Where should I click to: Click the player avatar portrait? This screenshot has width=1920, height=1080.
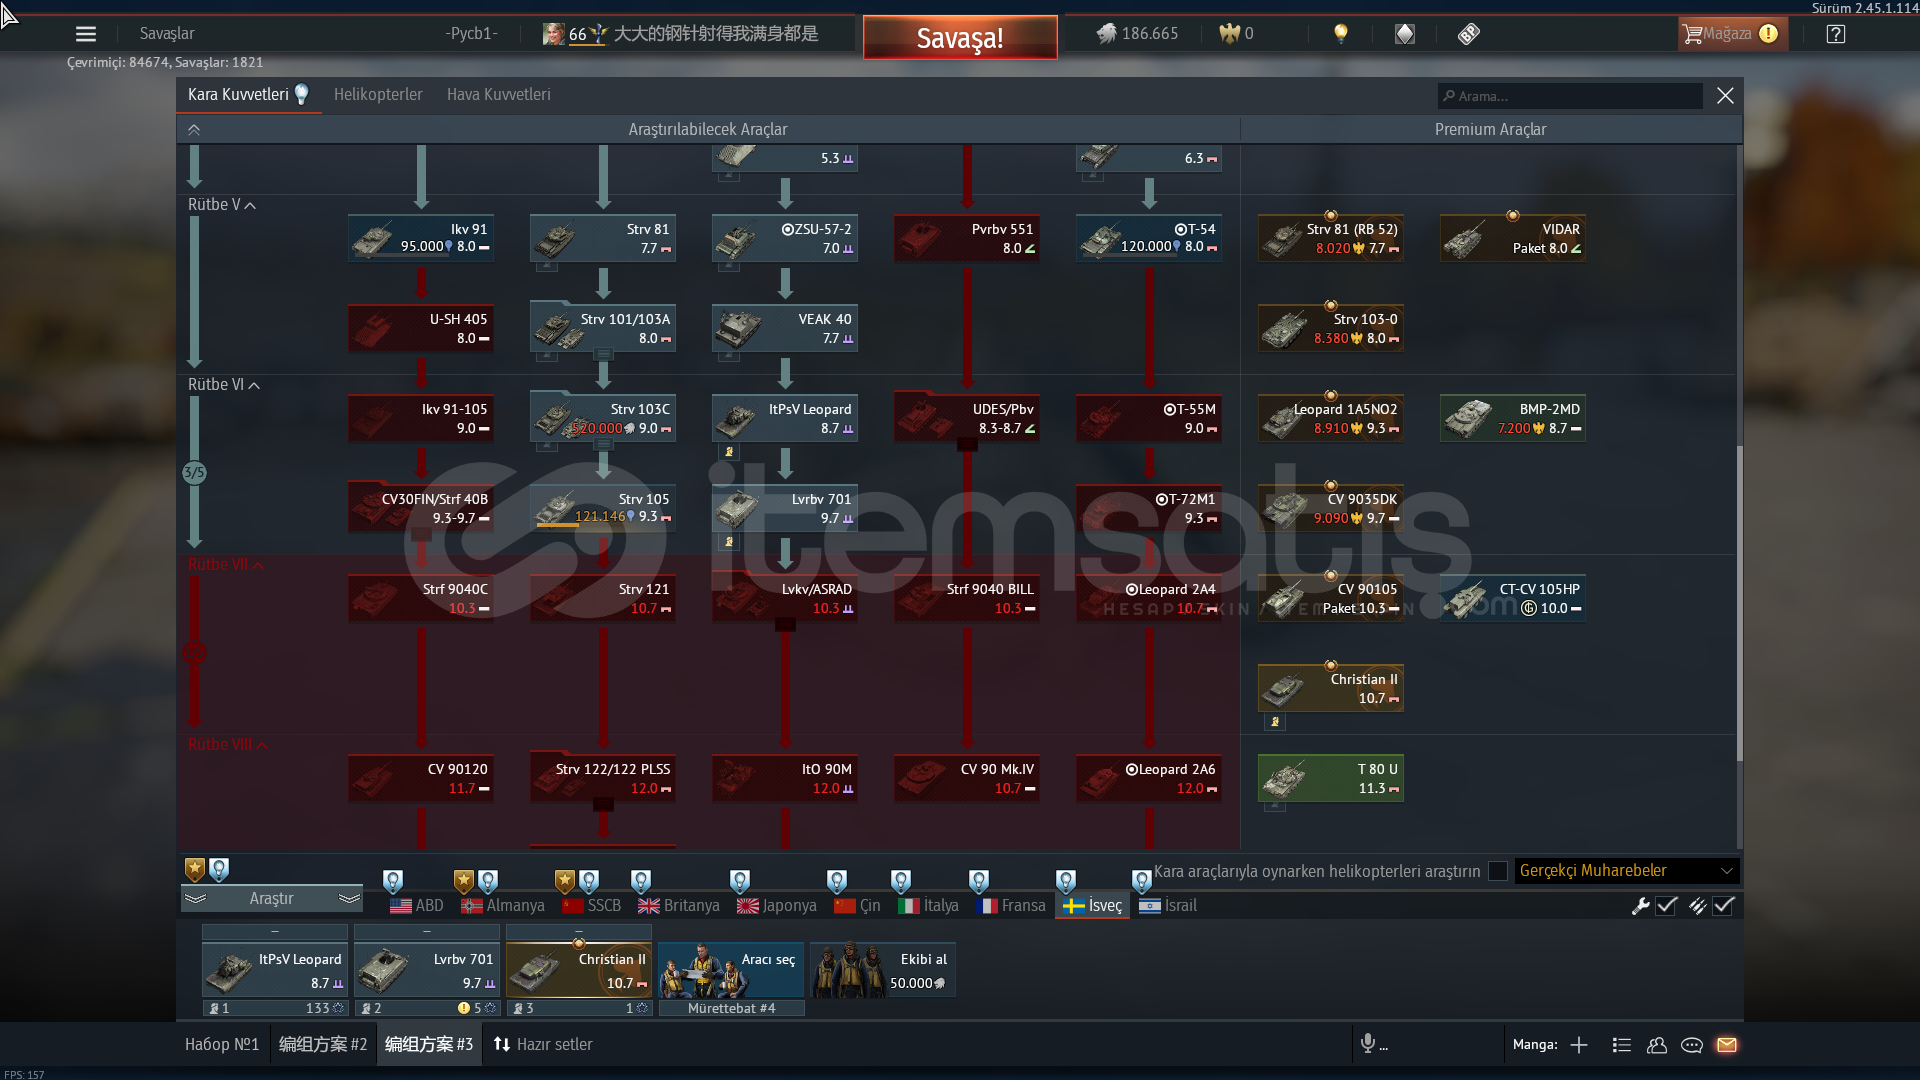[x=553, y=34]
